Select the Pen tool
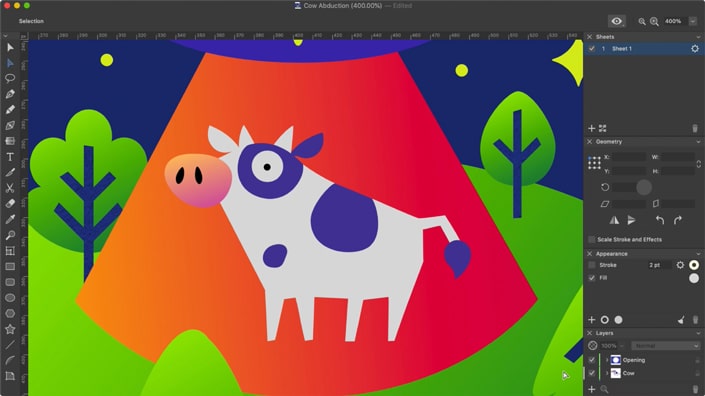 10,94
